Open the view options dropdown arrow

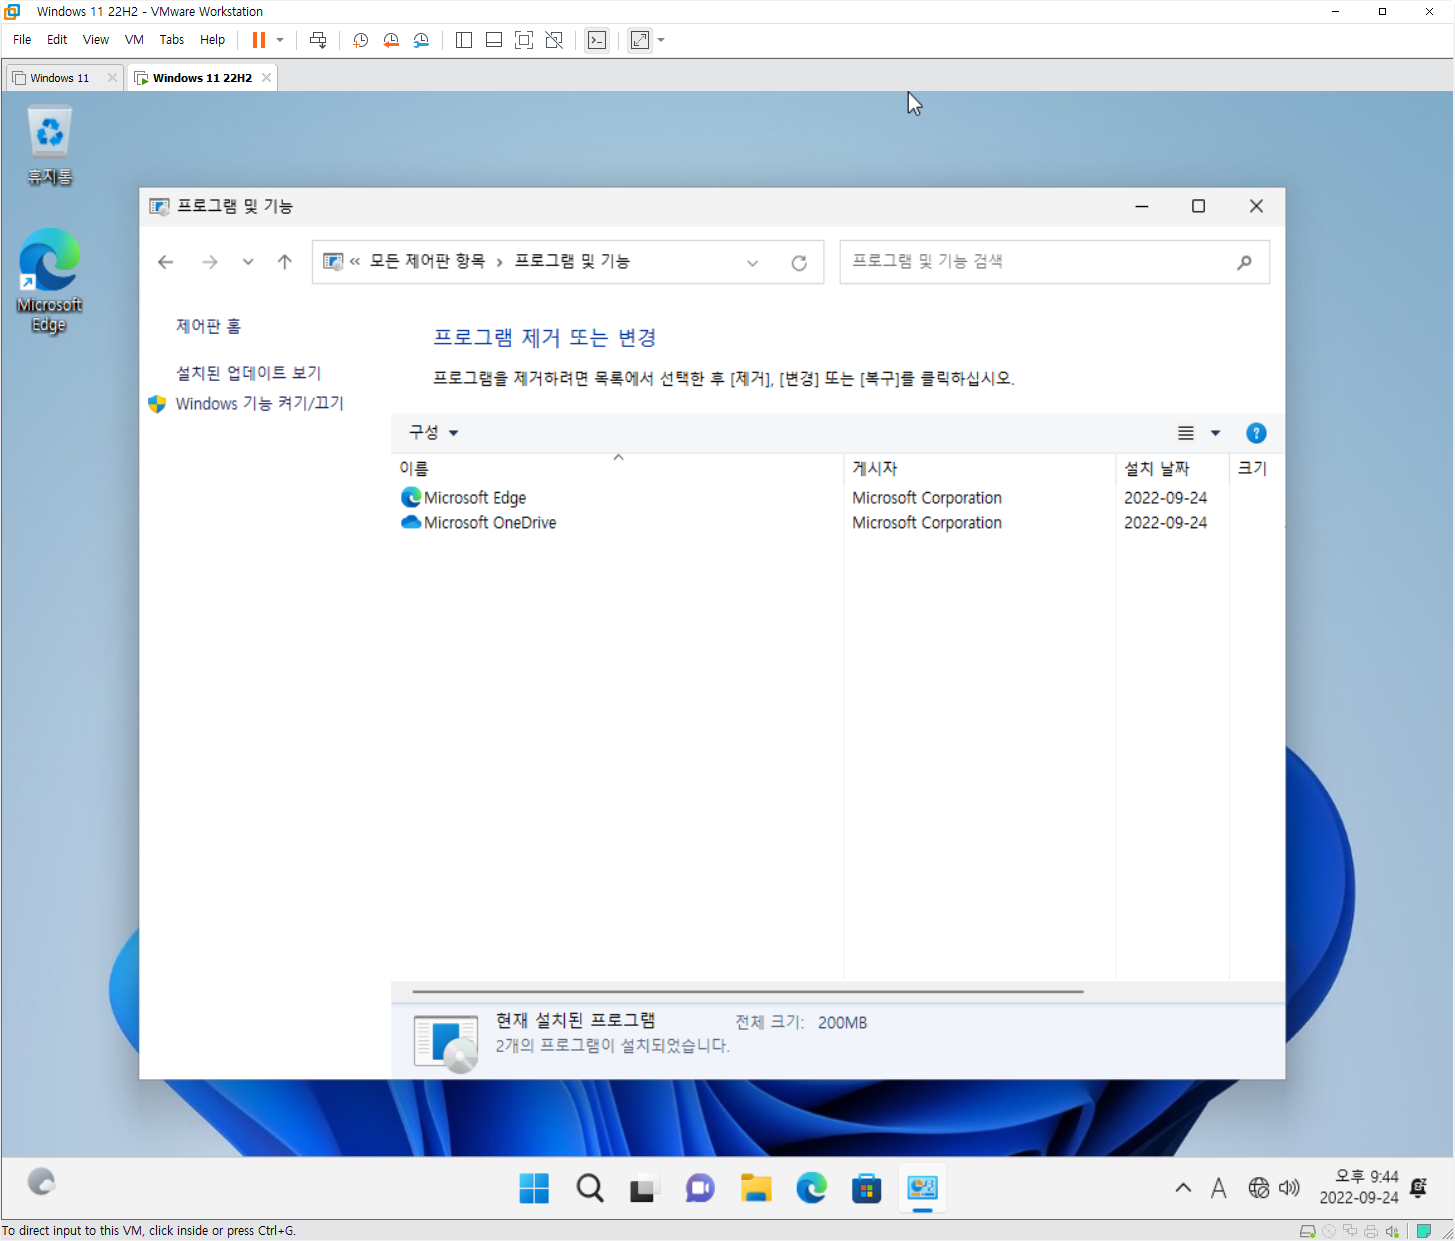tap(1216, 433)
